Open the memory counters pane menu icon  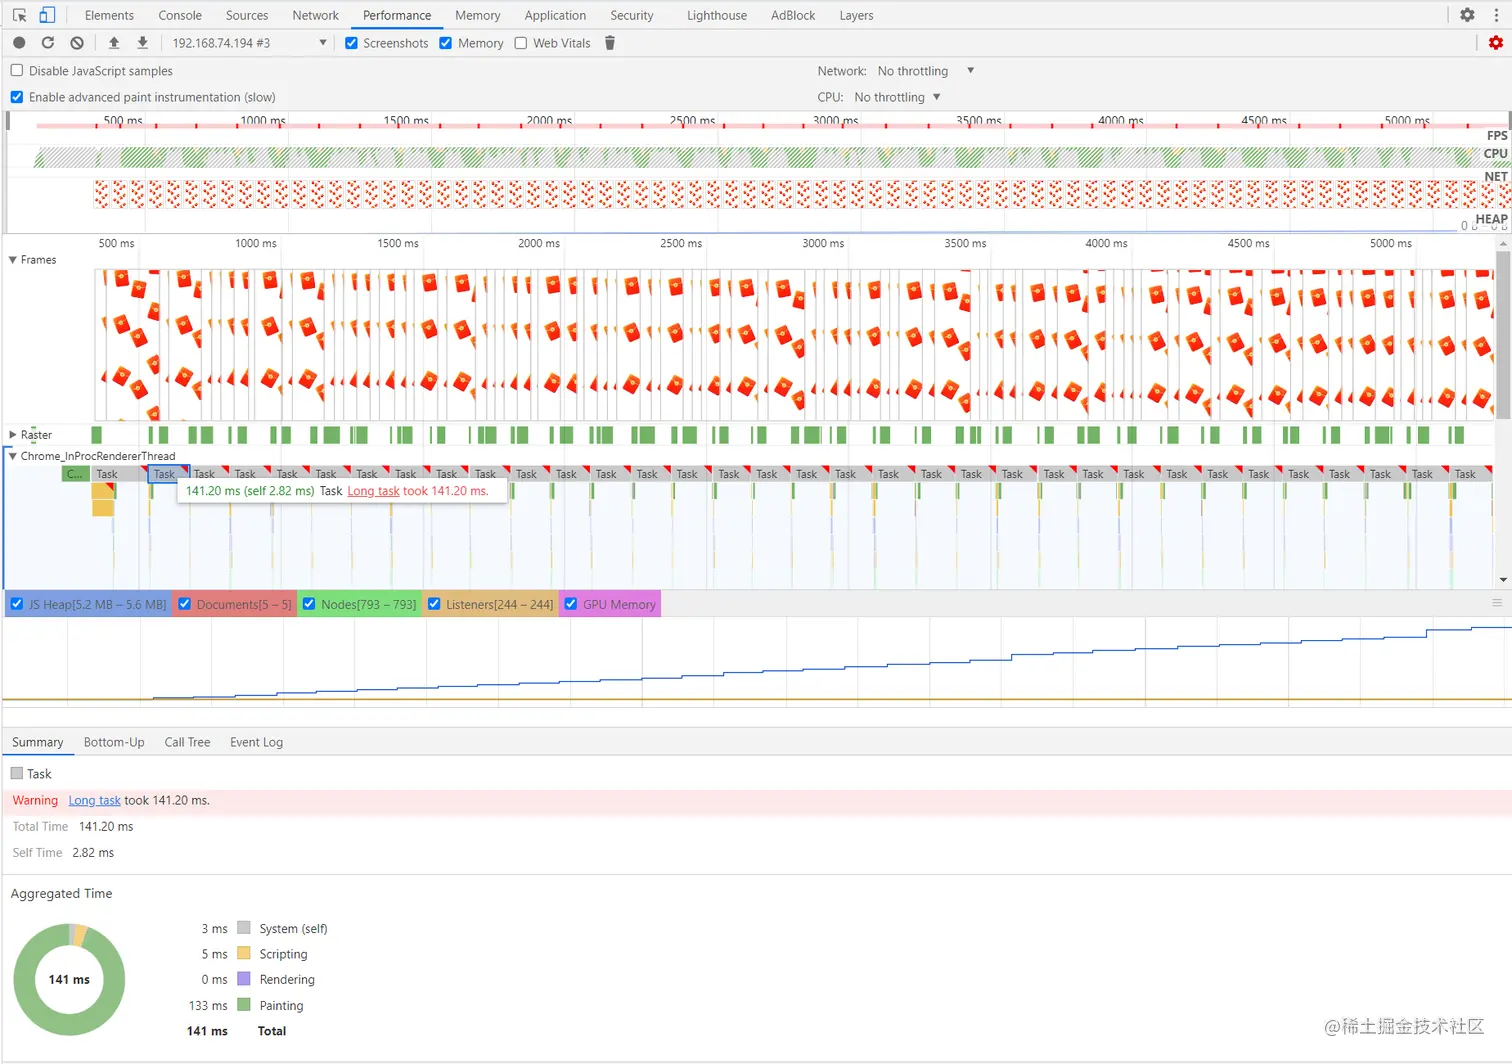[x=1497, y=603]
